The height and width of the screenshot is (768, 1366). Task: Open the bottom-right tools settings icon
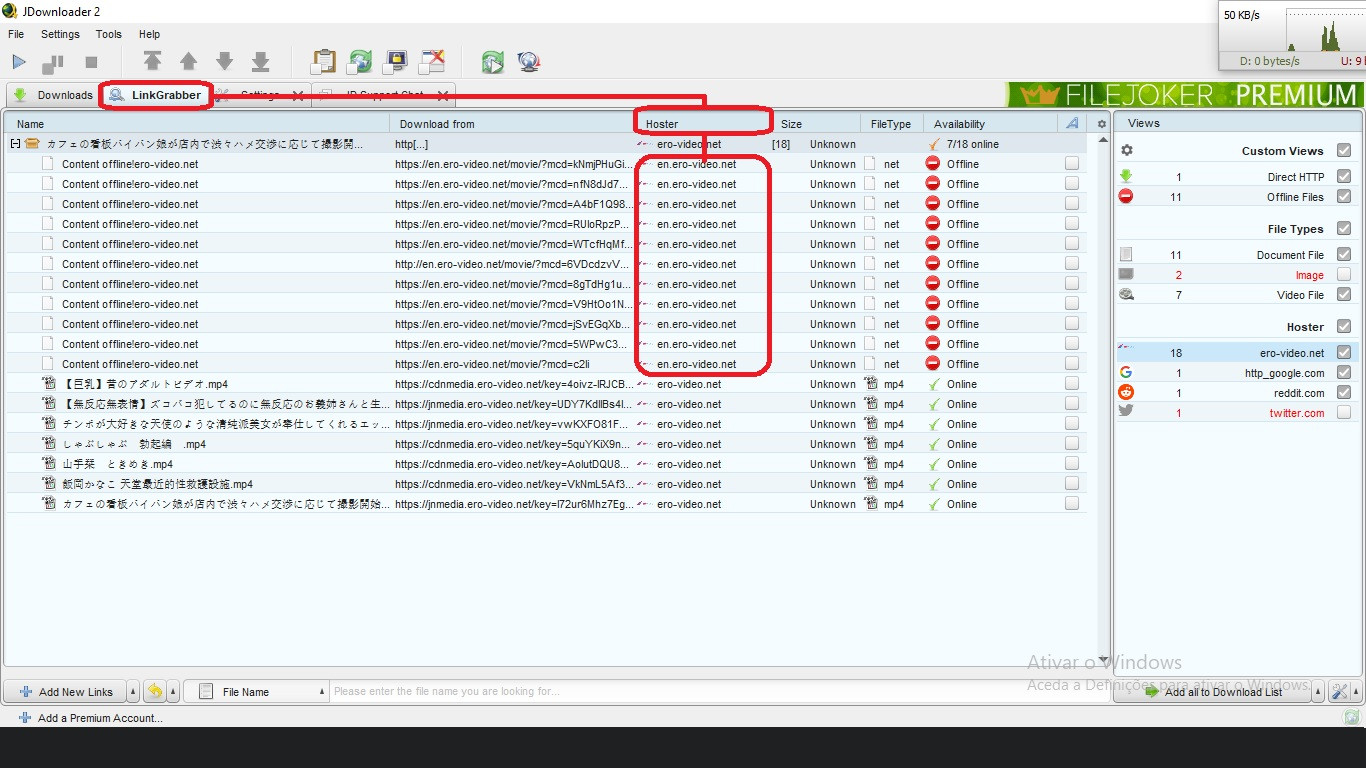(1340, 691)
